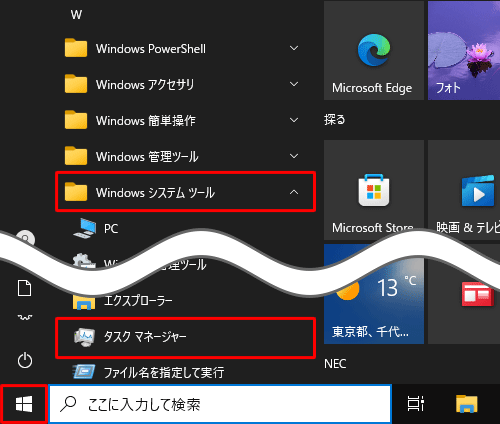500x424 pixels.
Task: Open Task View from the taskbar
Action: pos(416,404)
